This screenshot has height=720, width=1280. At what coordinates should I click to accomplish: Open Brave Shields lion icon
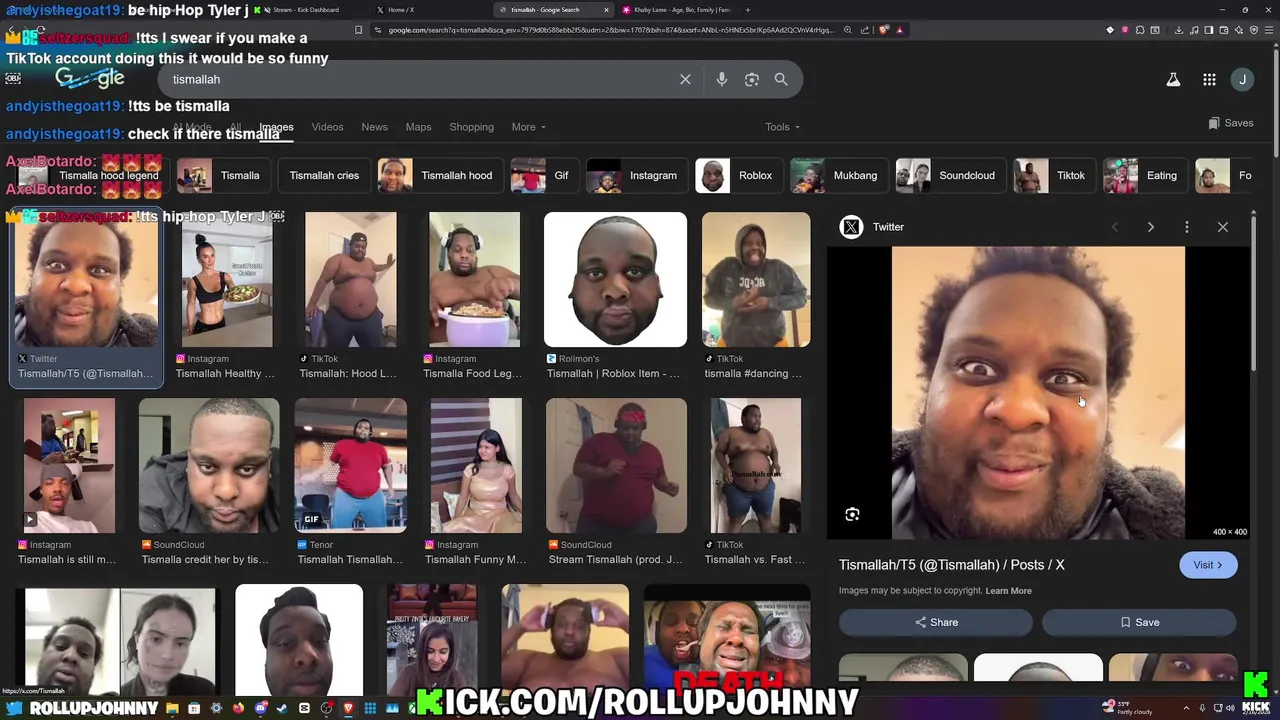pos(883,30)
